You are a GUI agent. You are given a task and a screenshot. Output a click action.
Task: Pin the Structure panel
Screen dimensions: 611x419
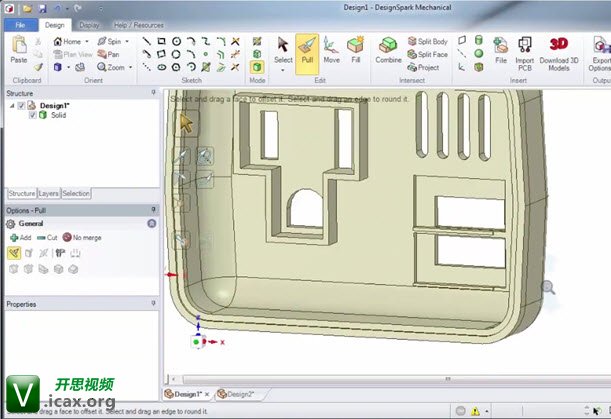(153, 93)
